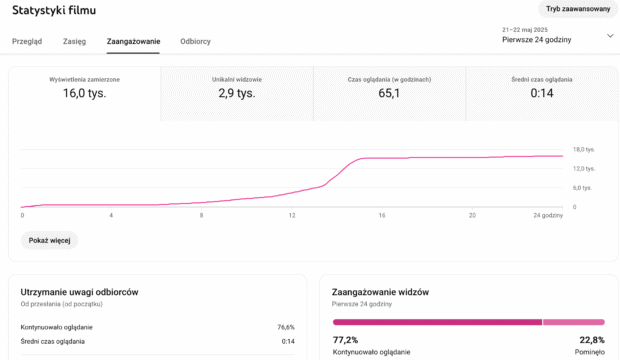
Task: Click the Pokaż więcej button
Action: tap(49, 240)
